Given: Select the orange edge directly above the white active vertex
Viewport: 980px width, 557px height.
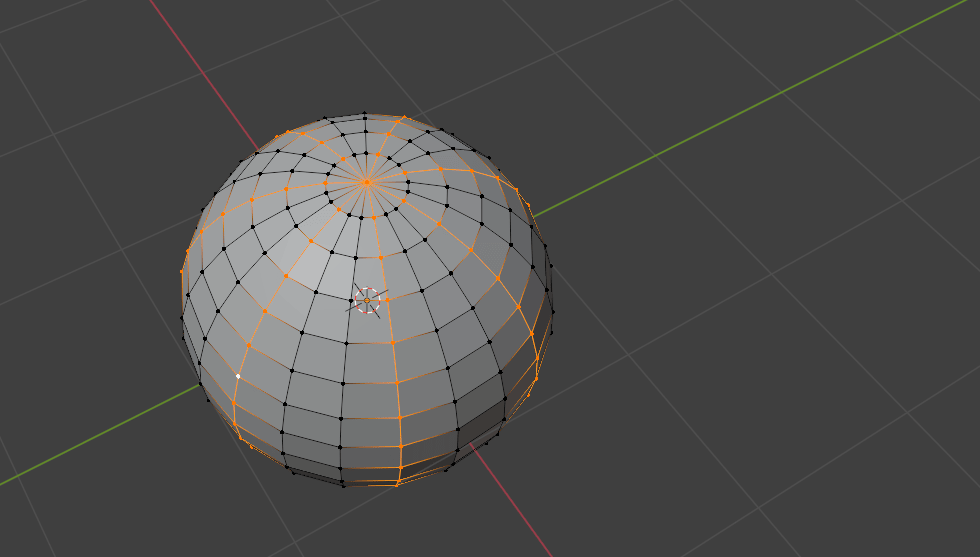Looking at the screenshot, I should (242, 358).
